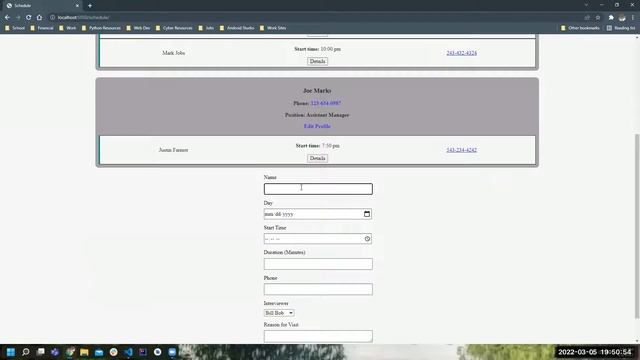Go to the browser home page icon
This screenshot has width=640, height=360.
[x=40, y=18]
